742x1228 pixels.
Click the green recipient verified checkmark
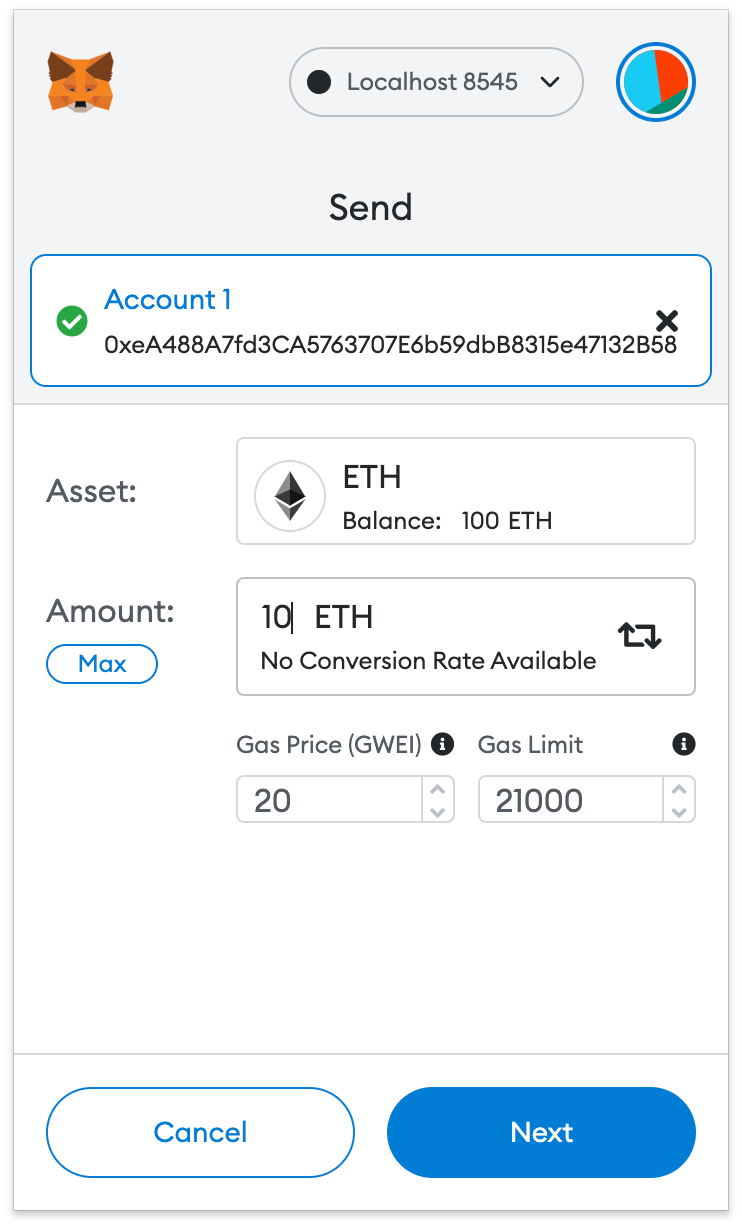(72, 322)
